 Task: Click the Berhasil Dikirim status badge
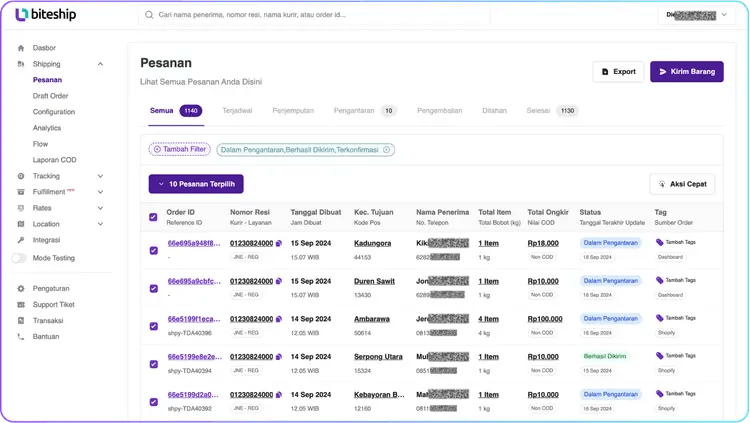point(605,356)
